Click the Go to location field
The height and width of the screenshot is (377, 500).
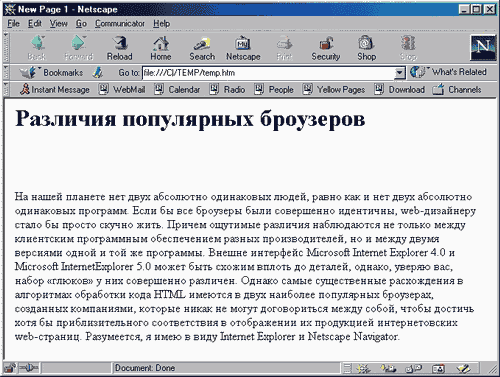[x=268, y=73]
